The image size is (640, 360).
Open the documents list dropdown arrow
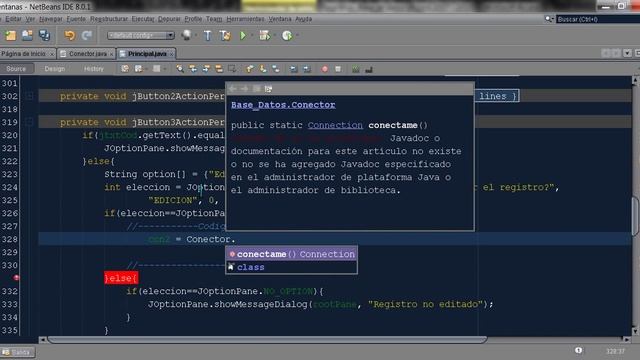(627, 53)
